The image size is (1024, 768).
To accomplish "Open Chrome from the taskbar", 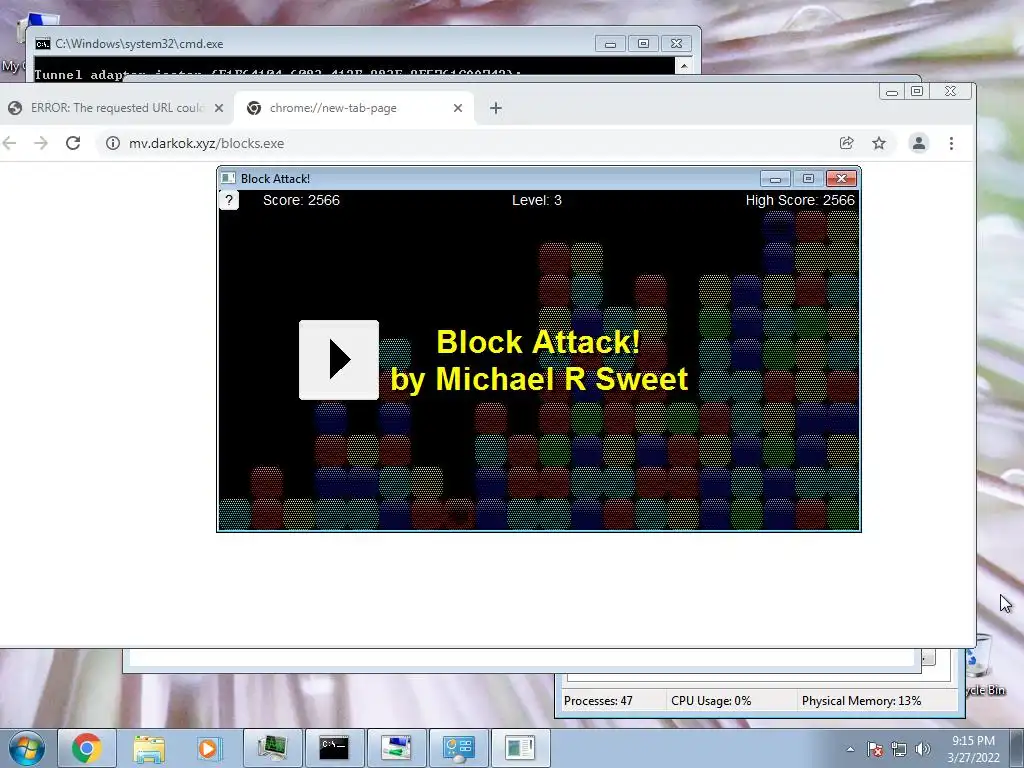I will pyautogui.click(x=86, y=748).
